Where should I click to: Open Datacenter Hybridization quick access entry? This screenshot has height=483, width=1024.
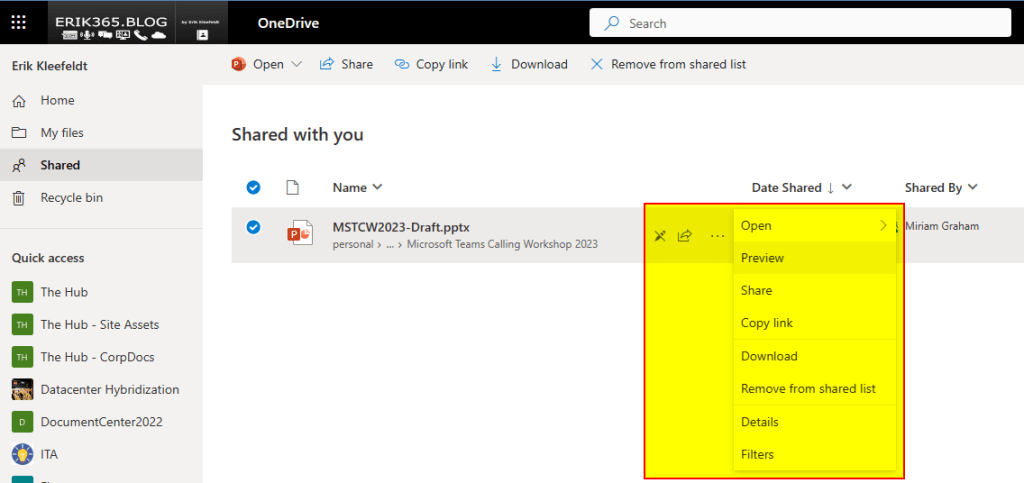click(110, 389)
